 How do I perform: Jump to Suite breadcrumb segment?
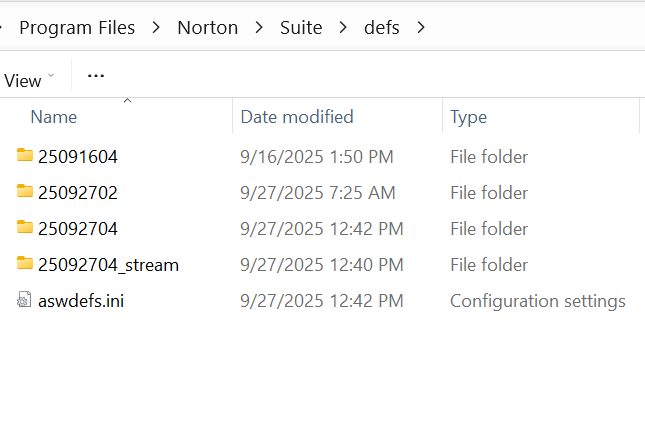point(301,28)
